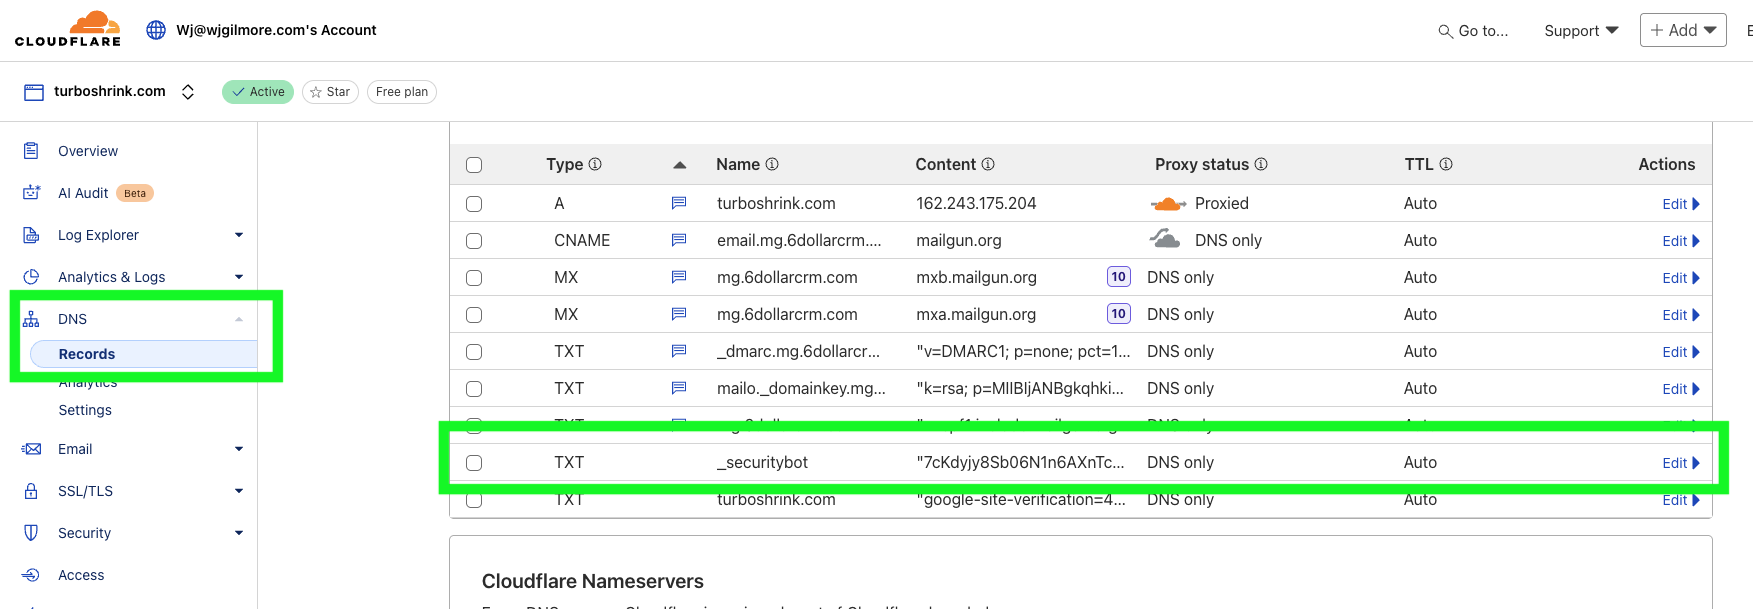
Task: Open comment icon on the CNAME row
Action: tap(679, 240)
